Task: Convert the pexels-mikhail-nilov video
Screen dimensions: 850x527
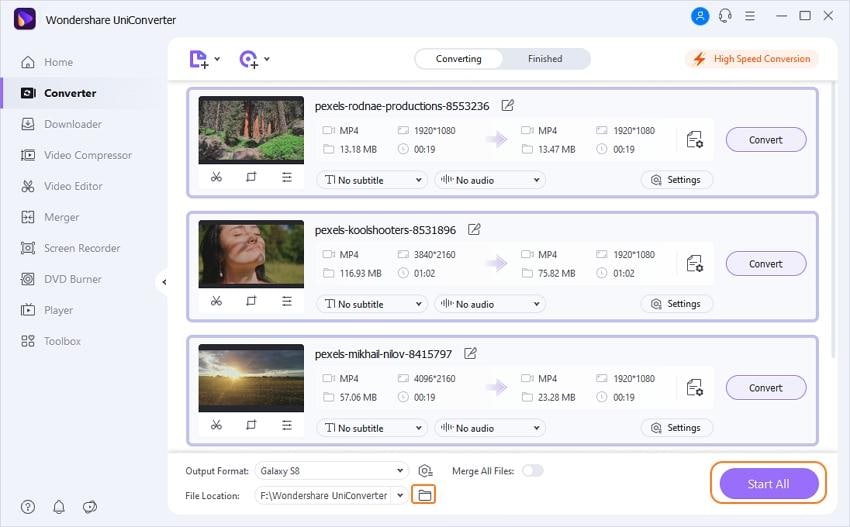Action: click(765, 388)
